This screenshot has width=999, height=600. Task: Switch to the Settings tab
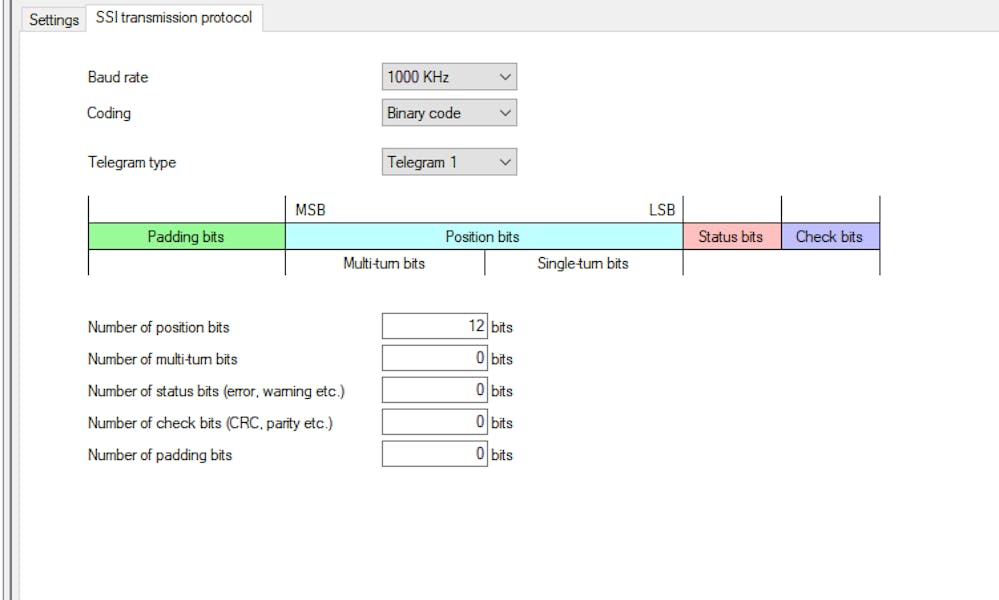tap(53, 19)
